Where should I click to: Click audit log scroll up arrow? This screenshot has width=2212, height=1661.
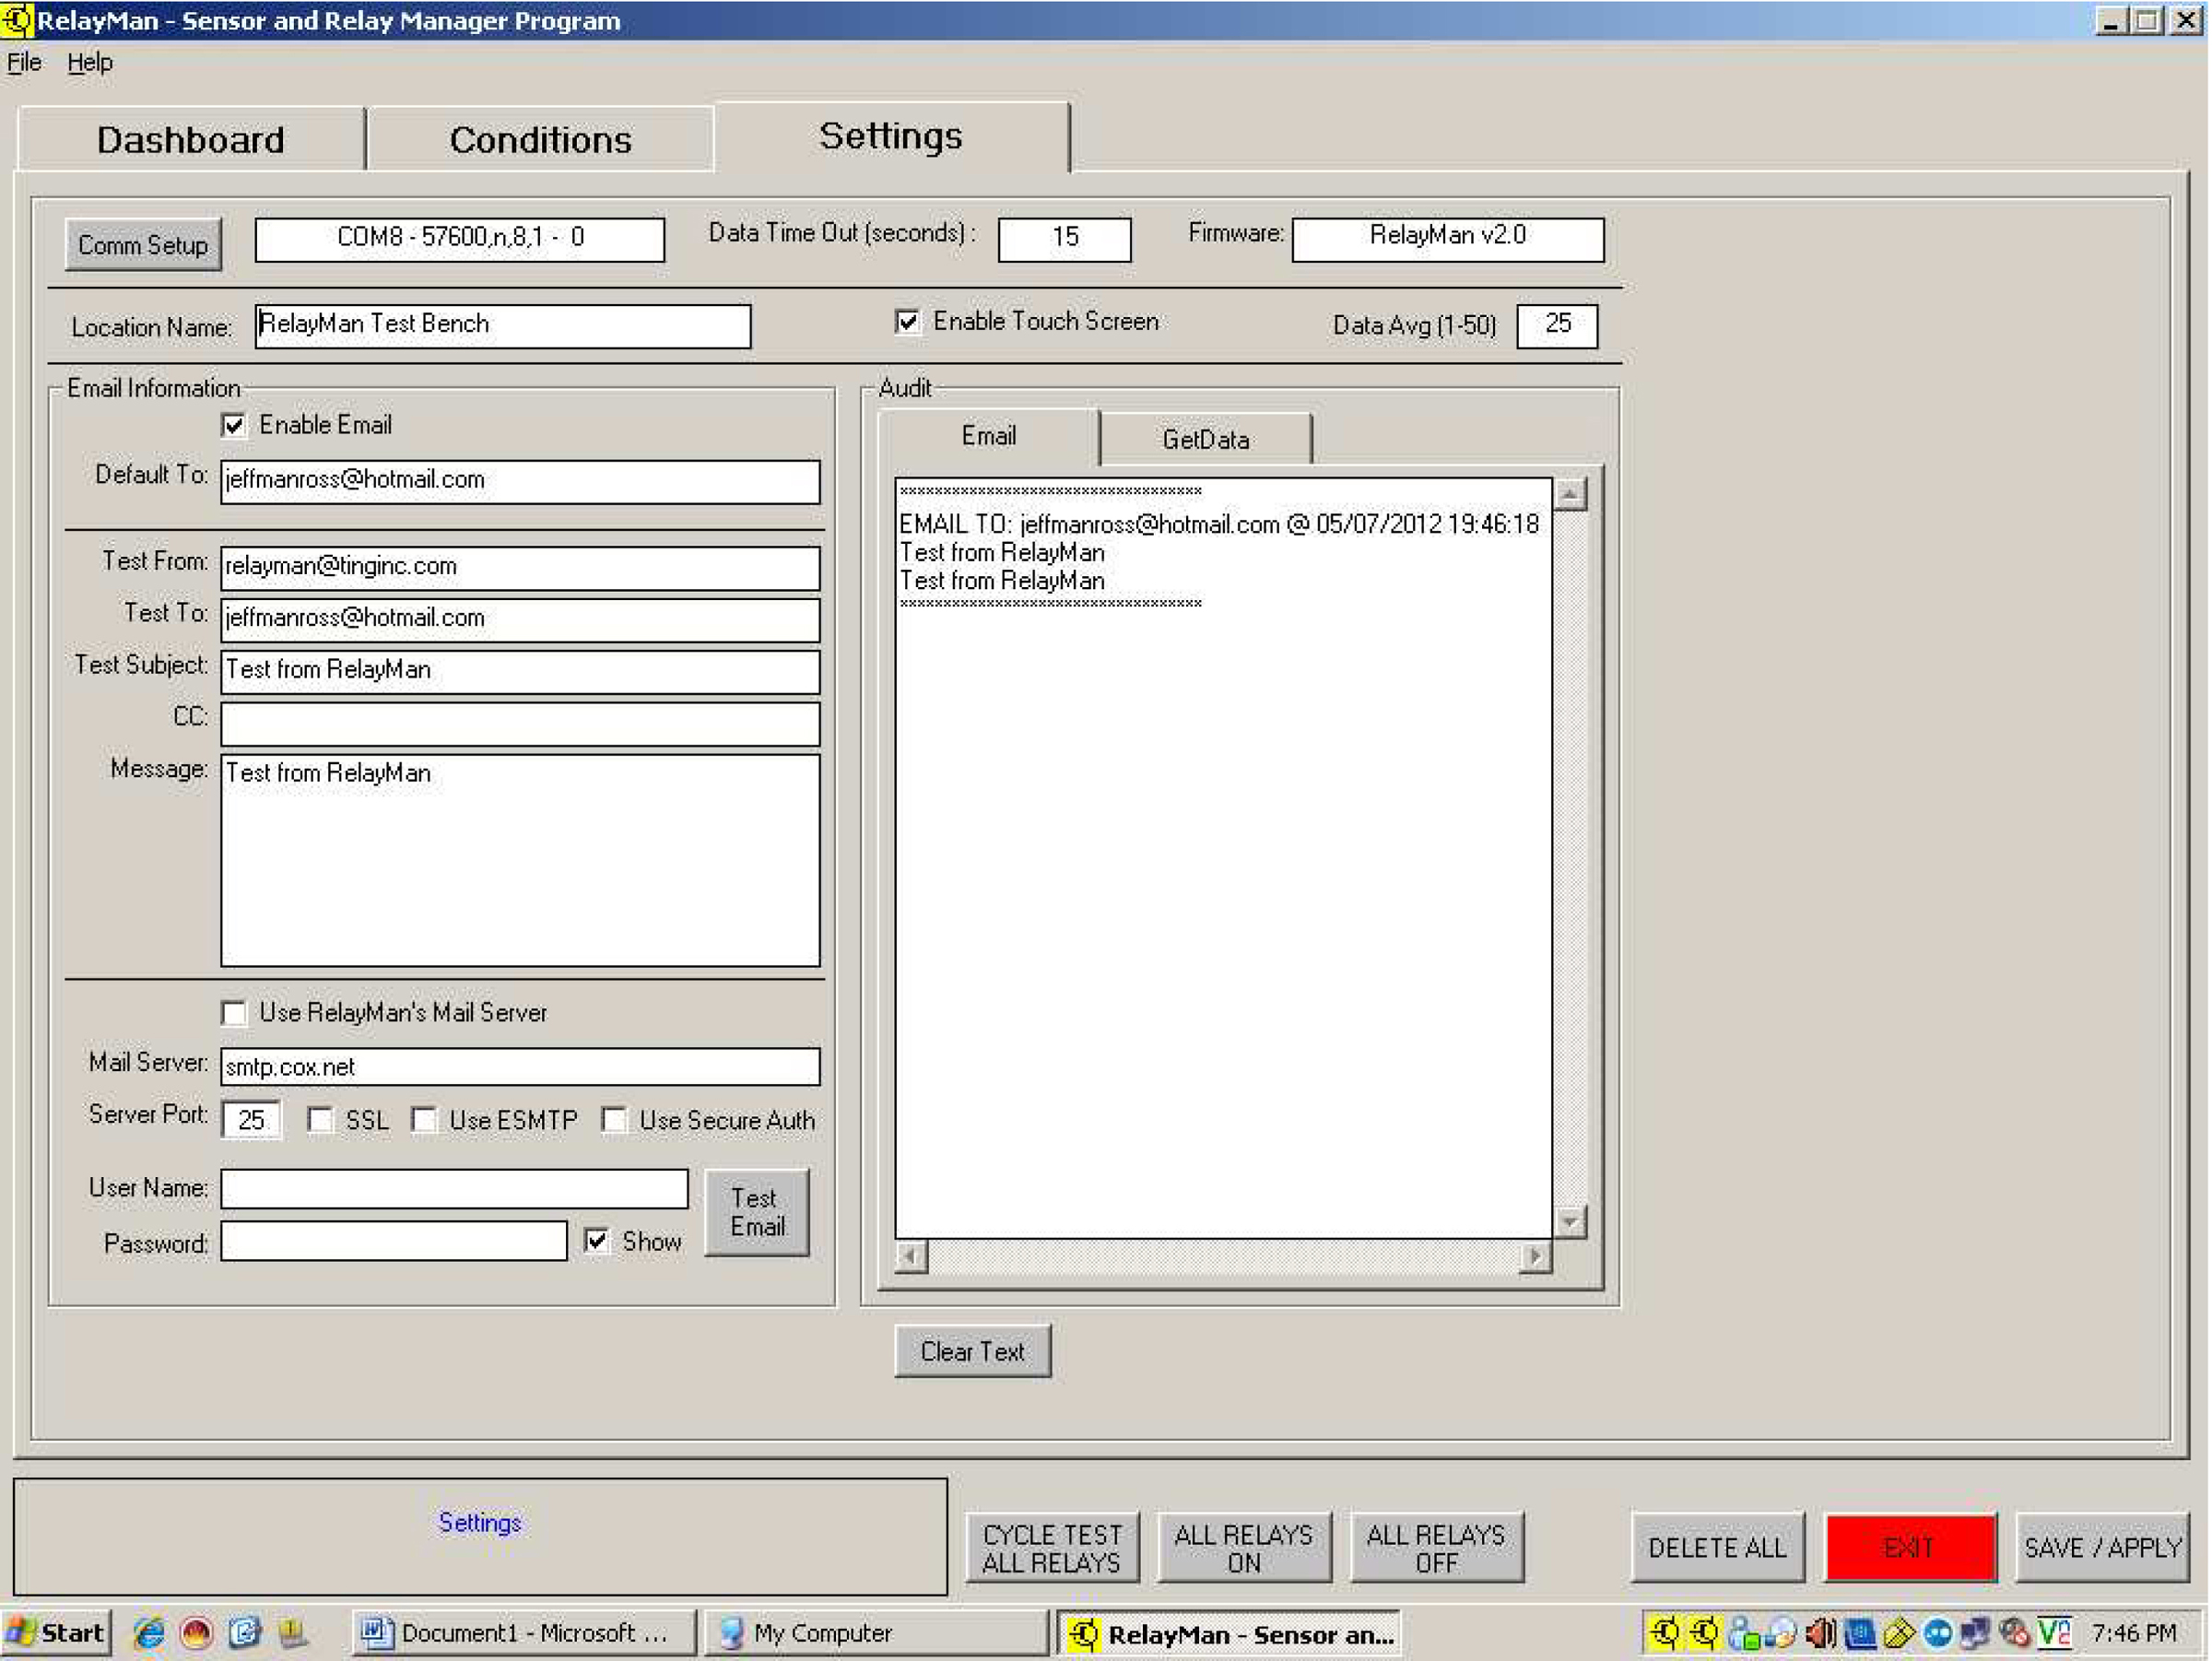point(1570,494)
